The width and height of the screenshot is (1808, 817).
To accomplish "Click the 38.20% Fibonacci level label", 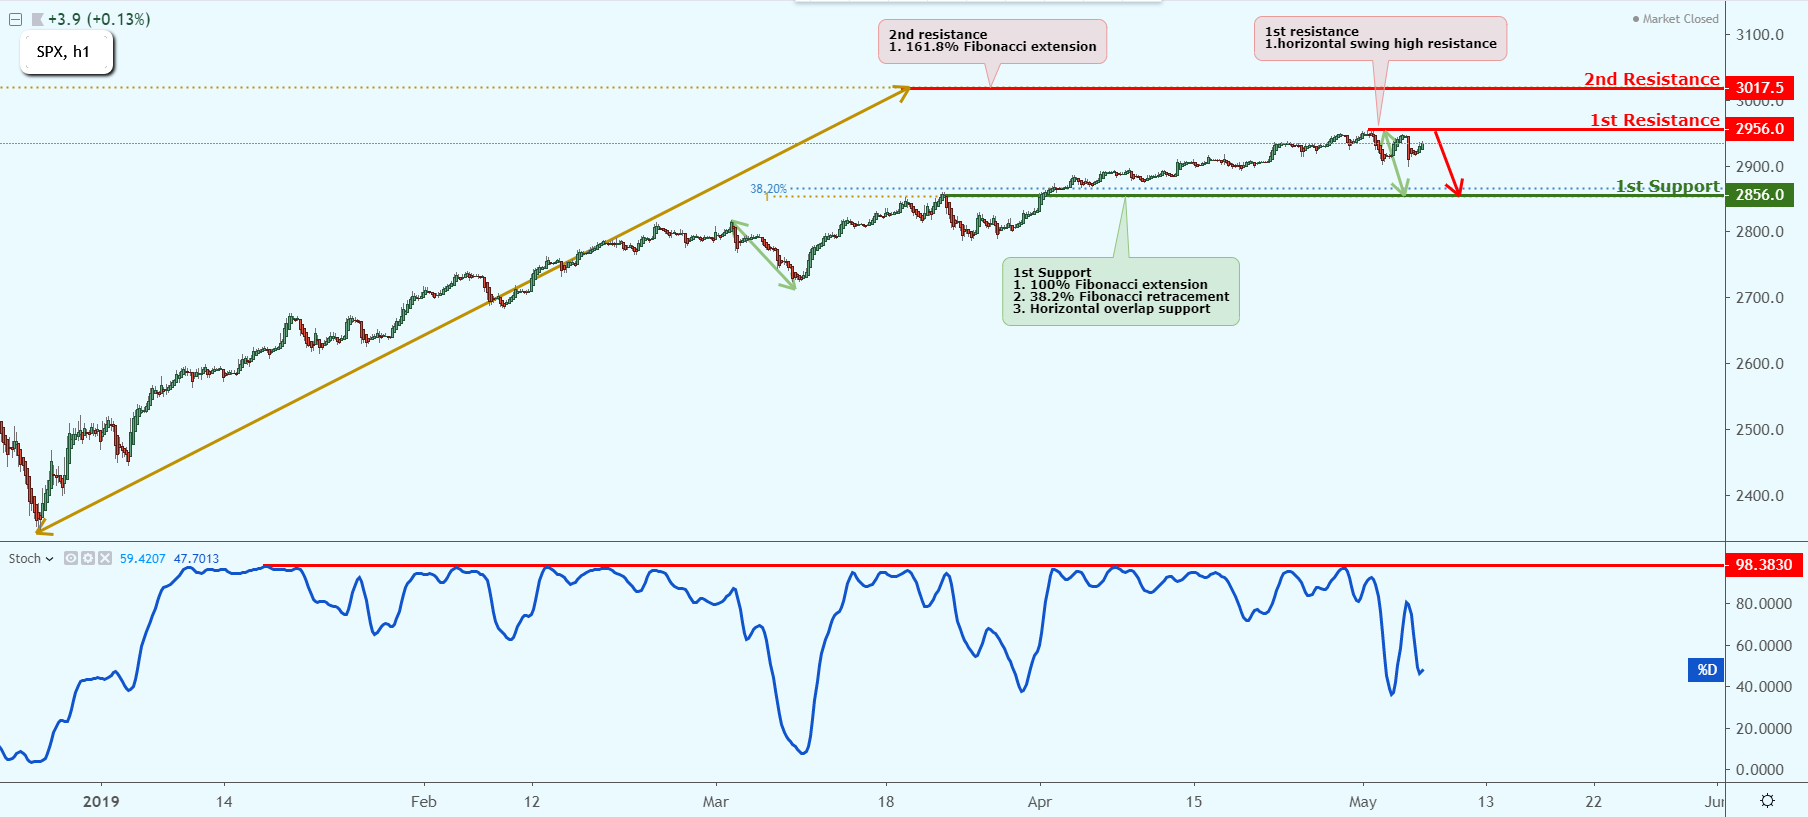I will coord(768,189).
